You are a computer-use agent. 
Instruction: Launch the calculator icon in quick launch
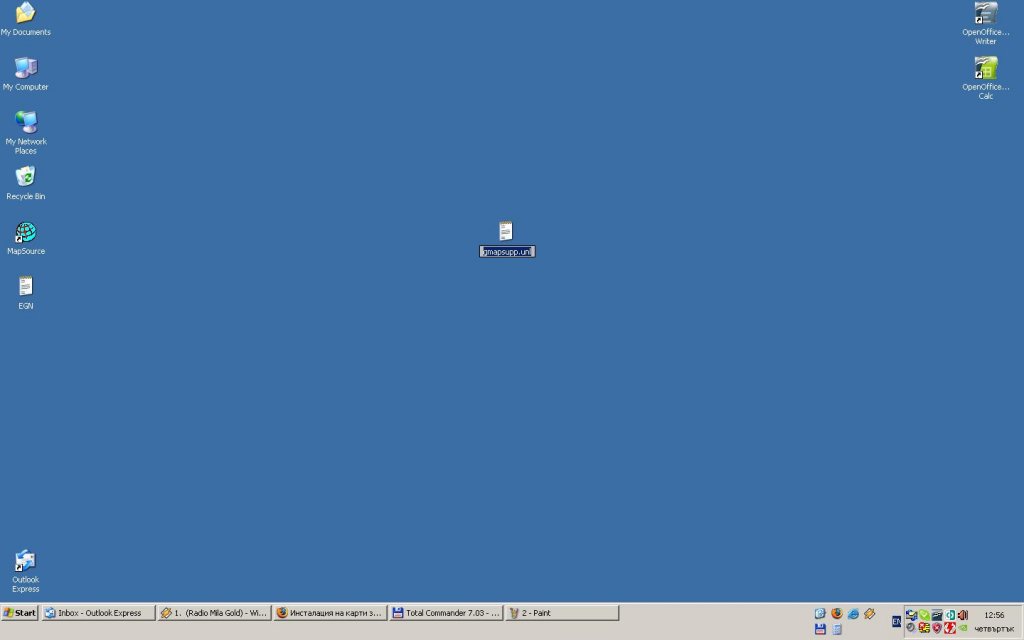point(837,629)
